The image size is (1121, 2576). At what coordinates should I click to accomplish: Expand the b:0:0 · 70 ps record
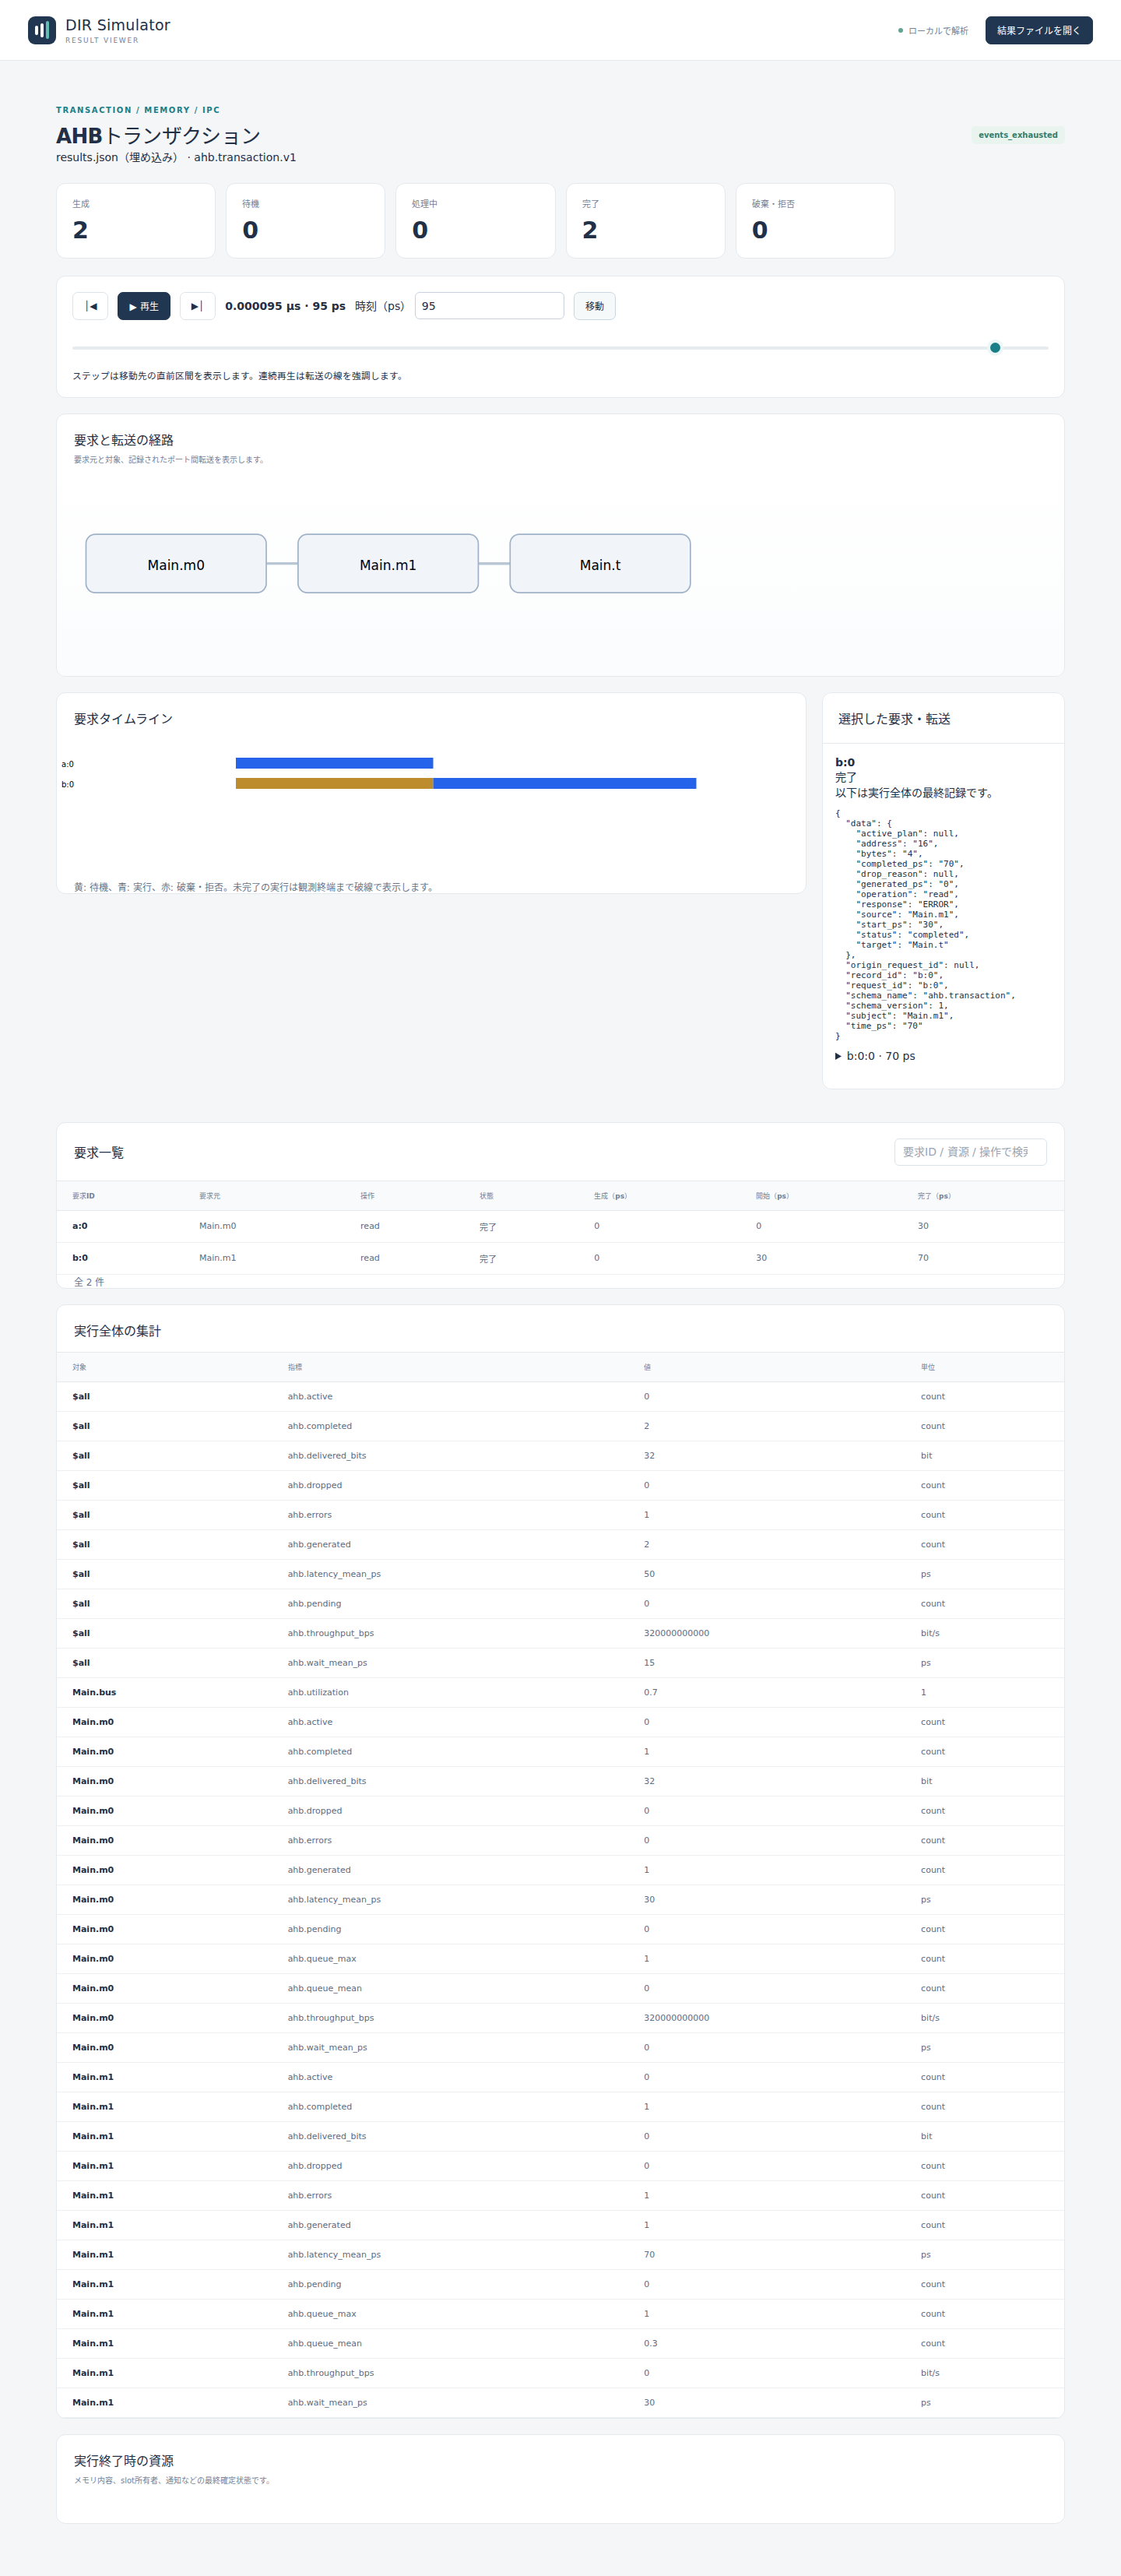point(875,1056)
